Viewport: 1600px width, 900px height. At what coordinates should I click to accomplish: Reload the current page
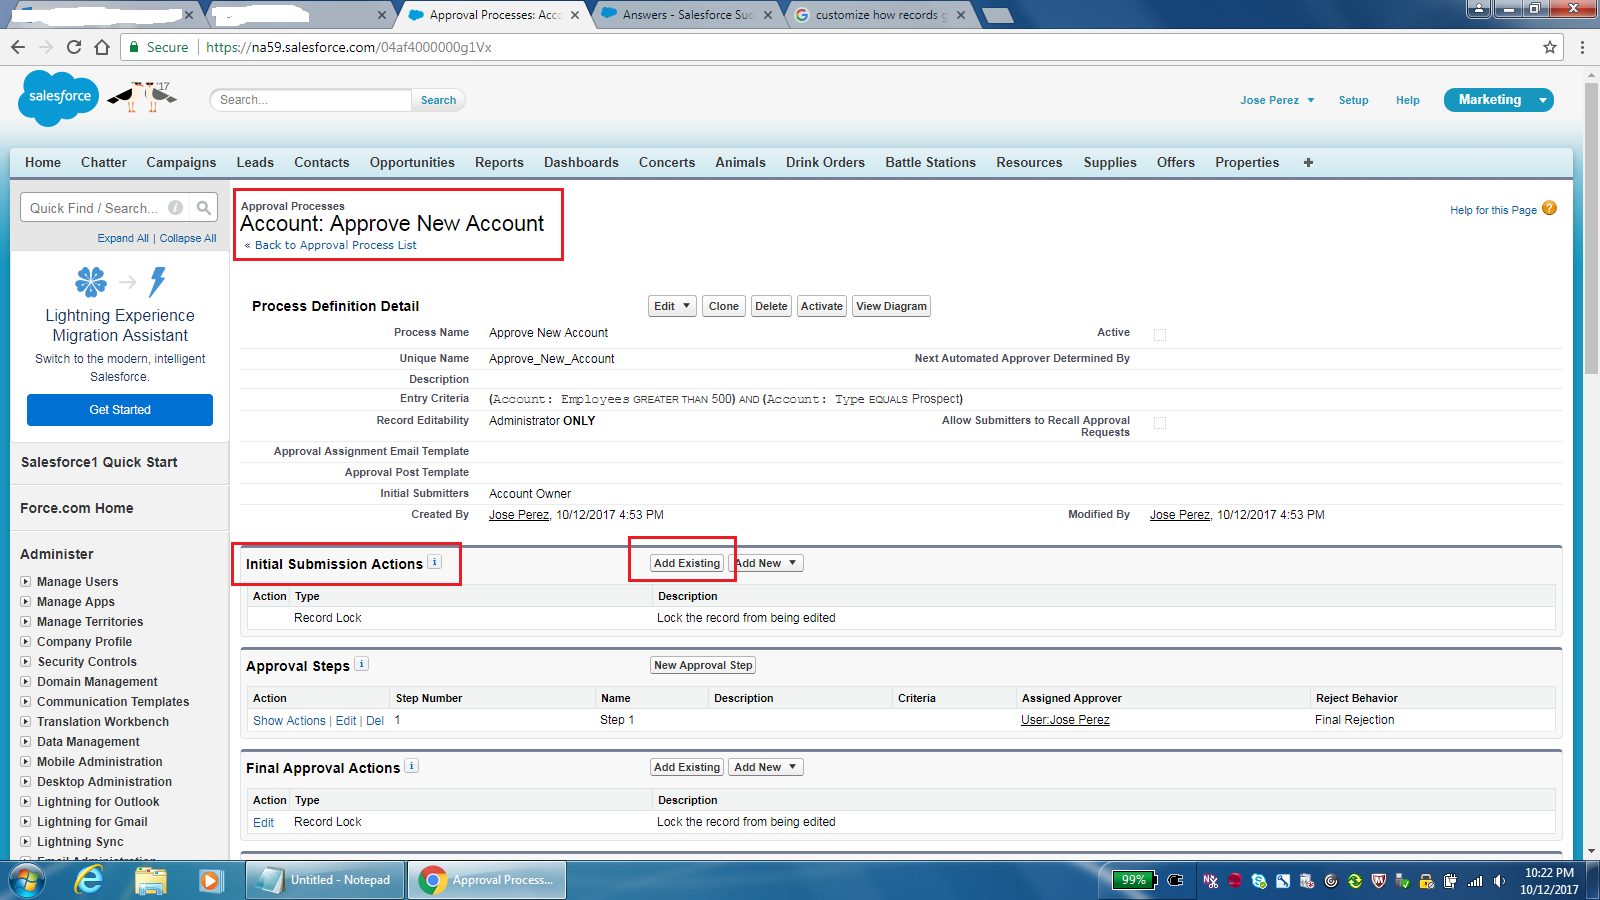point(74,47)
